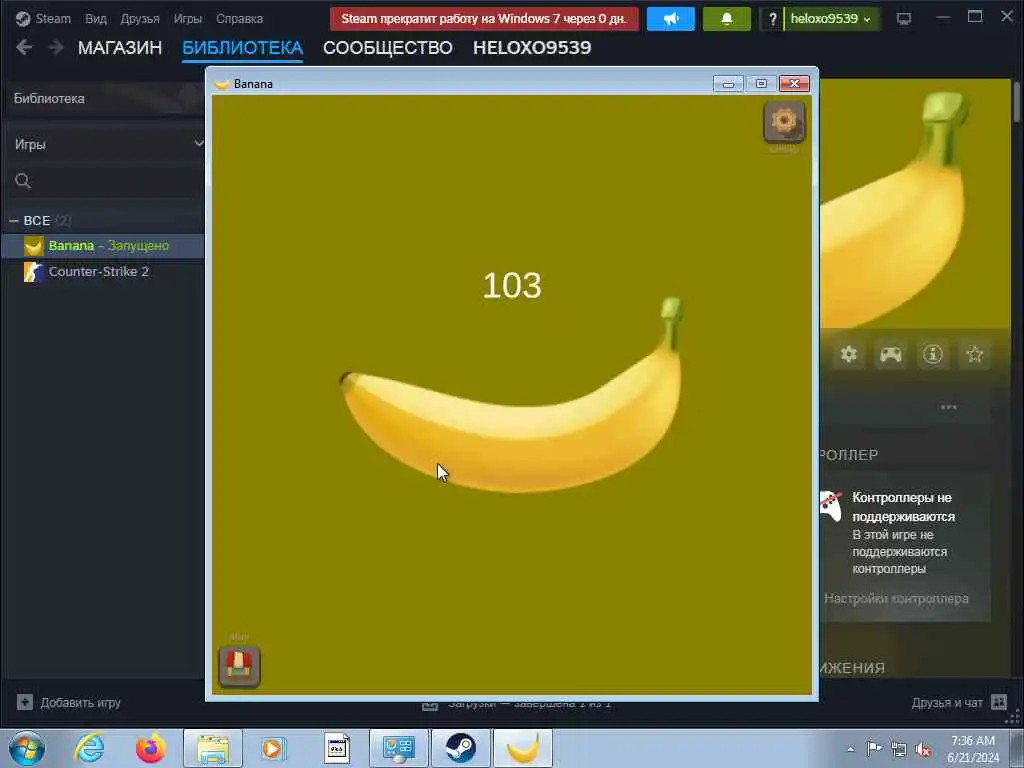Click the controller icon on Banana page
The image size is (1024, 768).
(891, 354)
